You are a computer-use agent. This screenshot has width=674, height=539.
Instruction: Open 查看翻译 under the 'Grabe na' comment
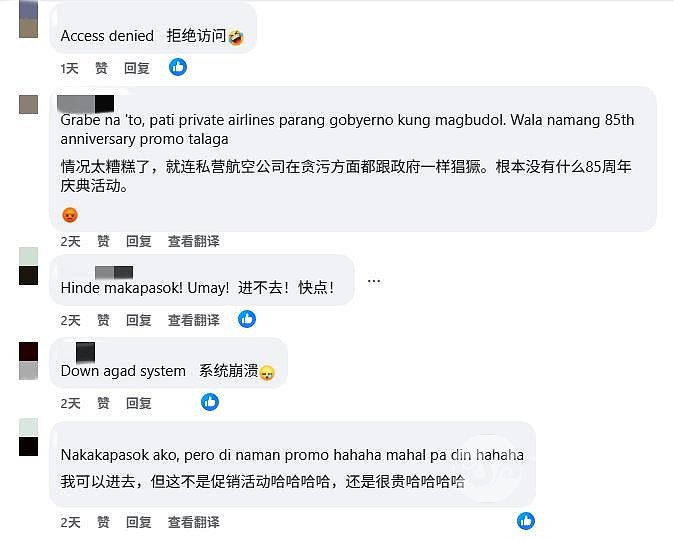[193, 241]
